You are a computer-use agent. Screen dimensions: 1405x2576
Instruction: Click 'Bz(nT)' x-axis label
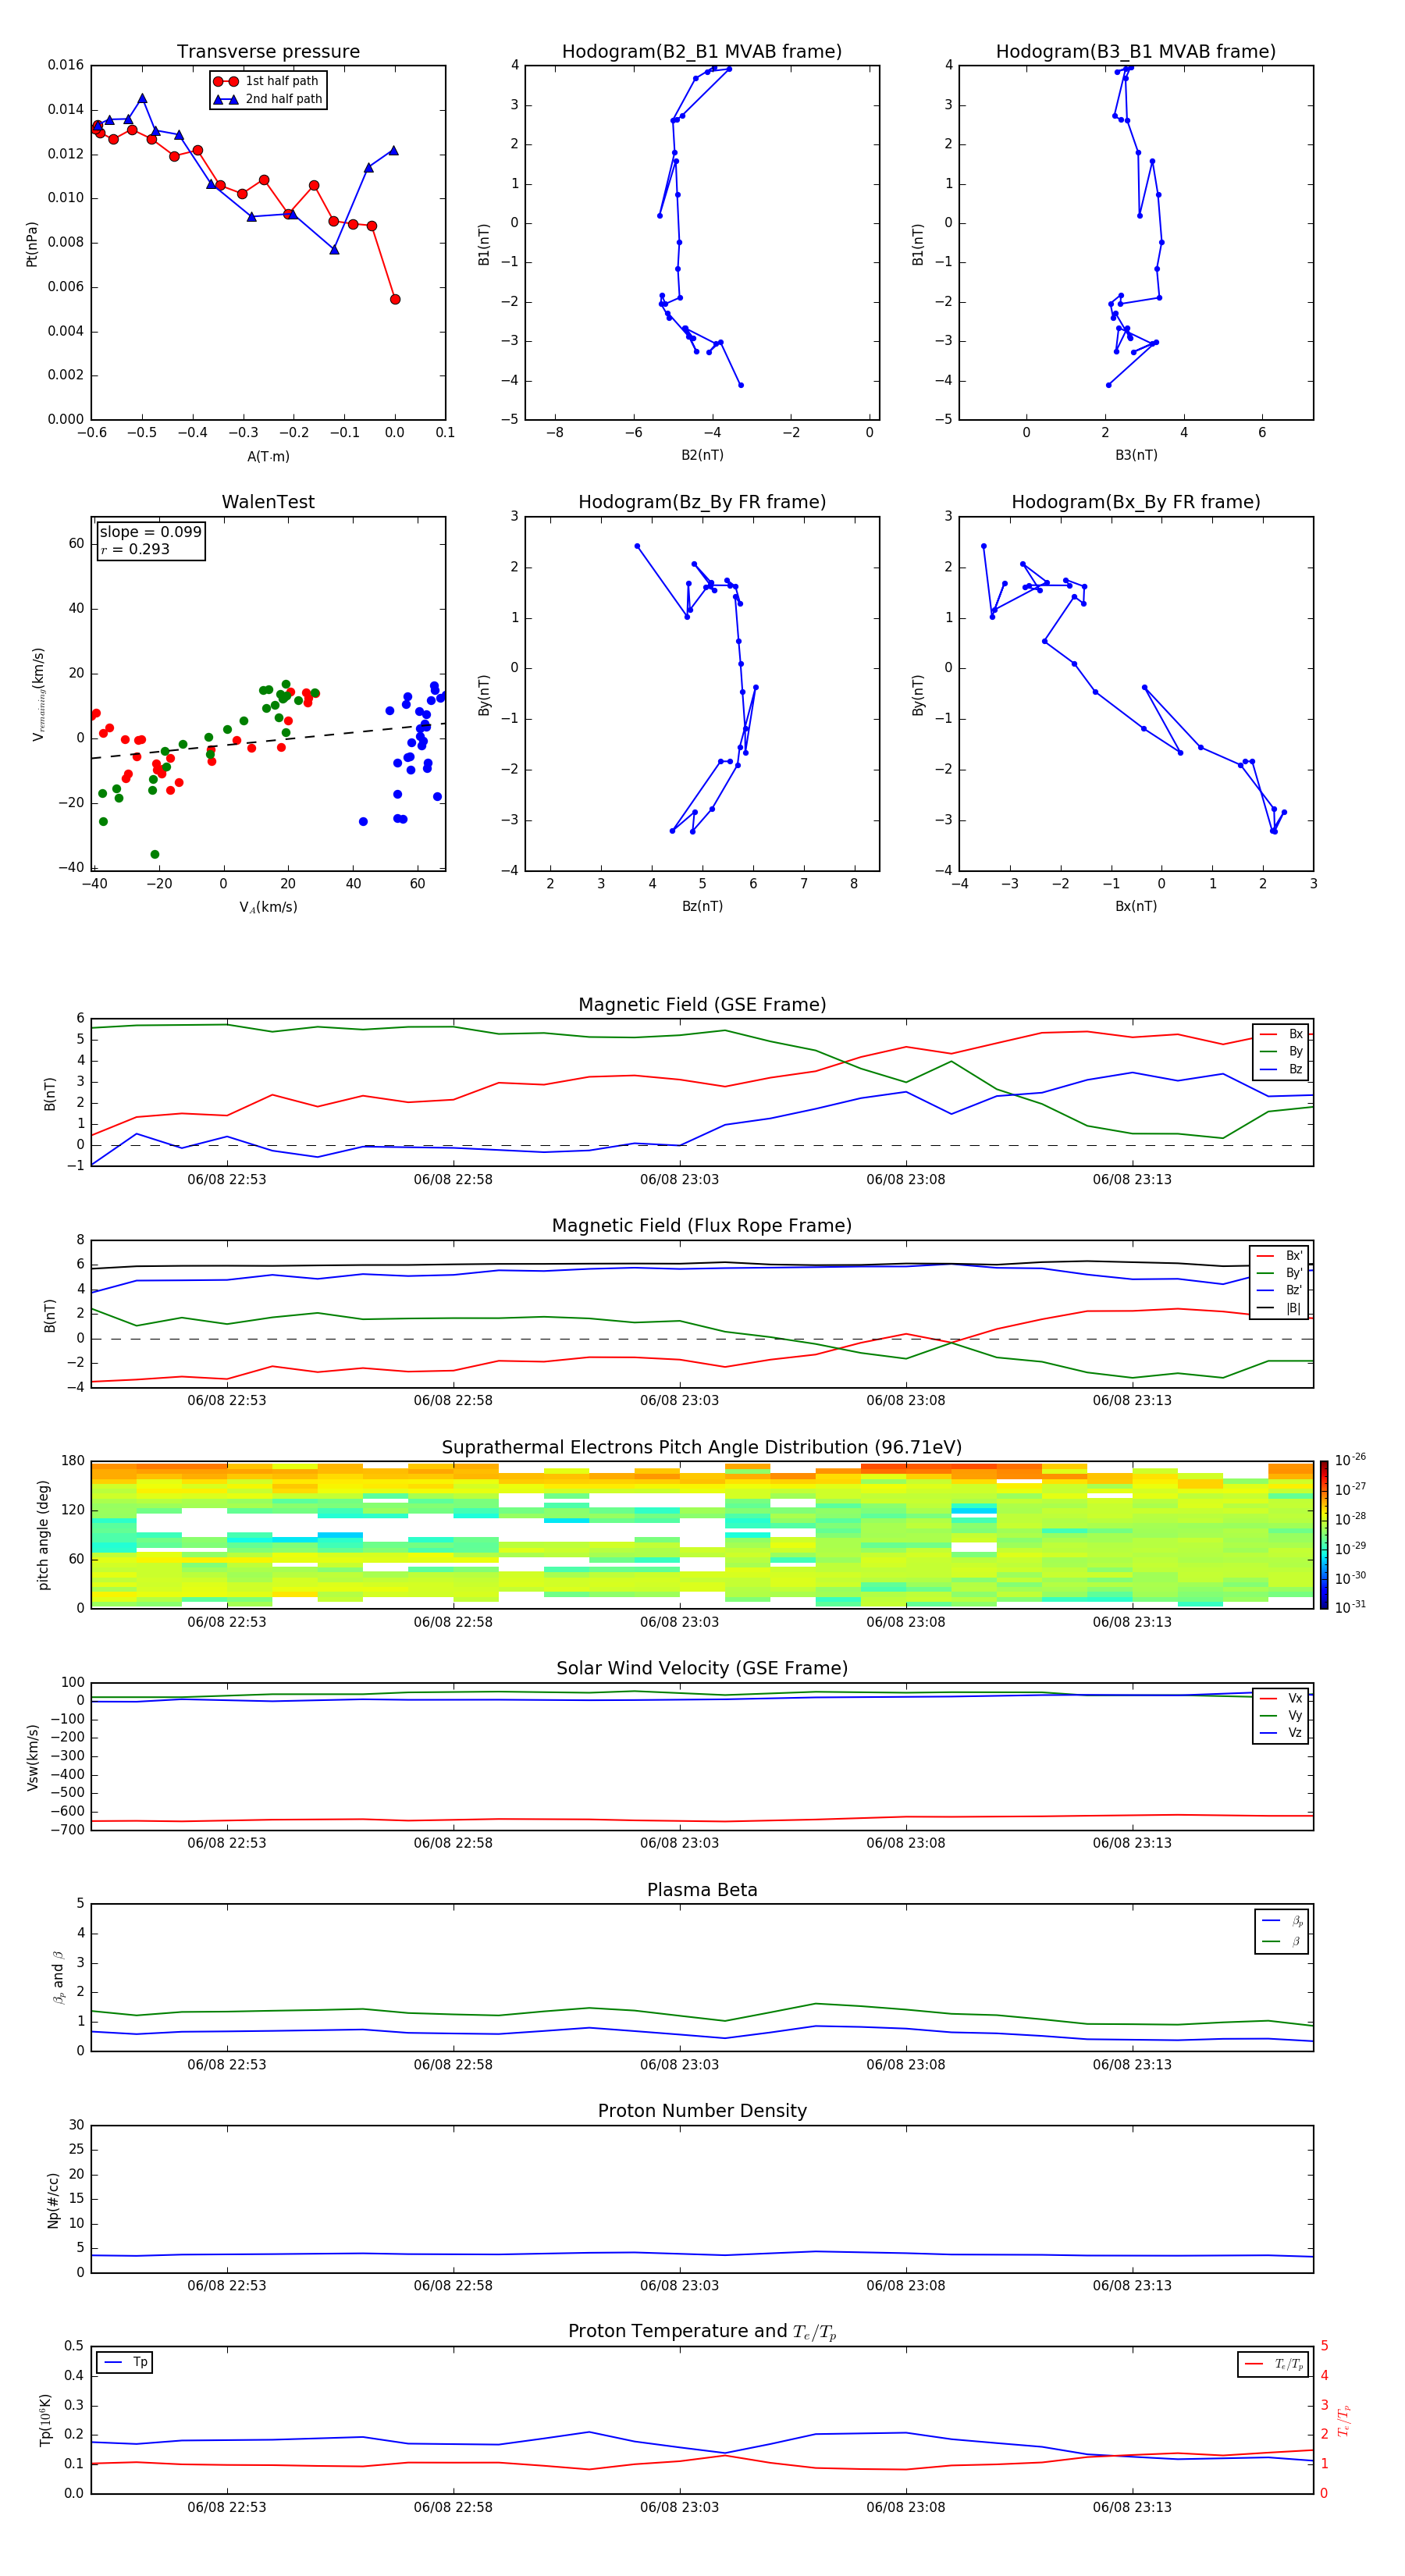coord(702,906)
